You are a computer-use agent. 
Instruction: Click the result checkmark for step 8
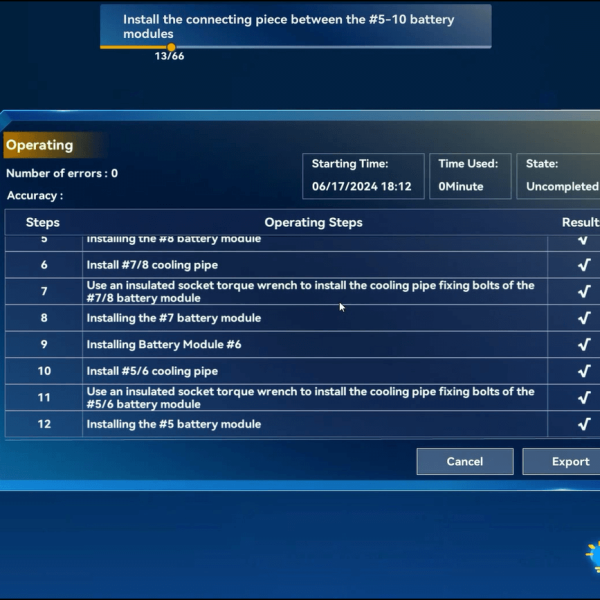[x=584, y=318]
